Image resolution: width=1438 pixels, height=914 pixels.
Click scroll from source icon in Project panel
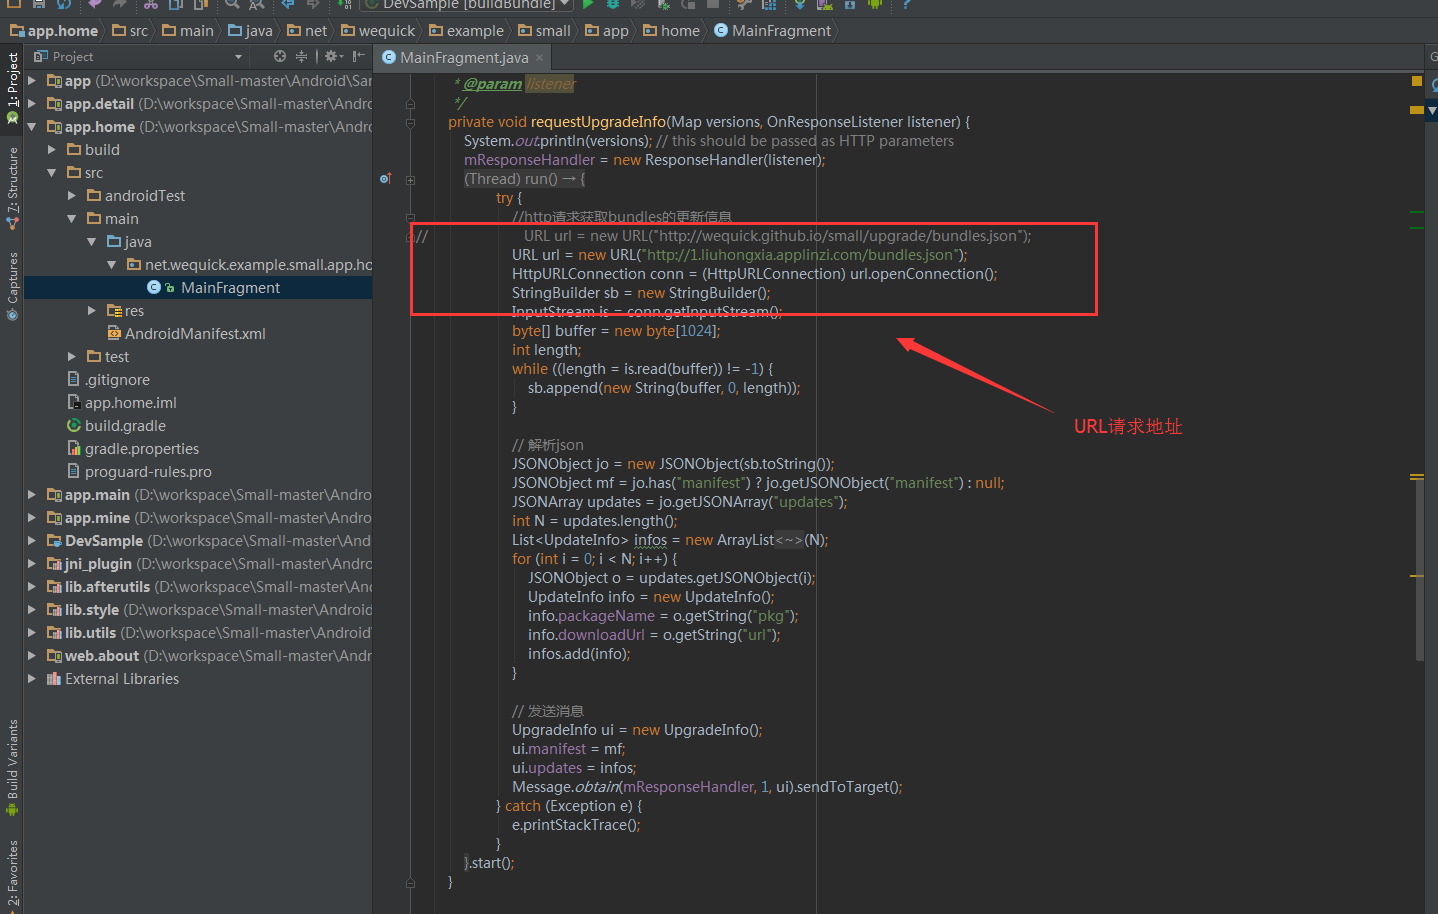pos(280,57)
